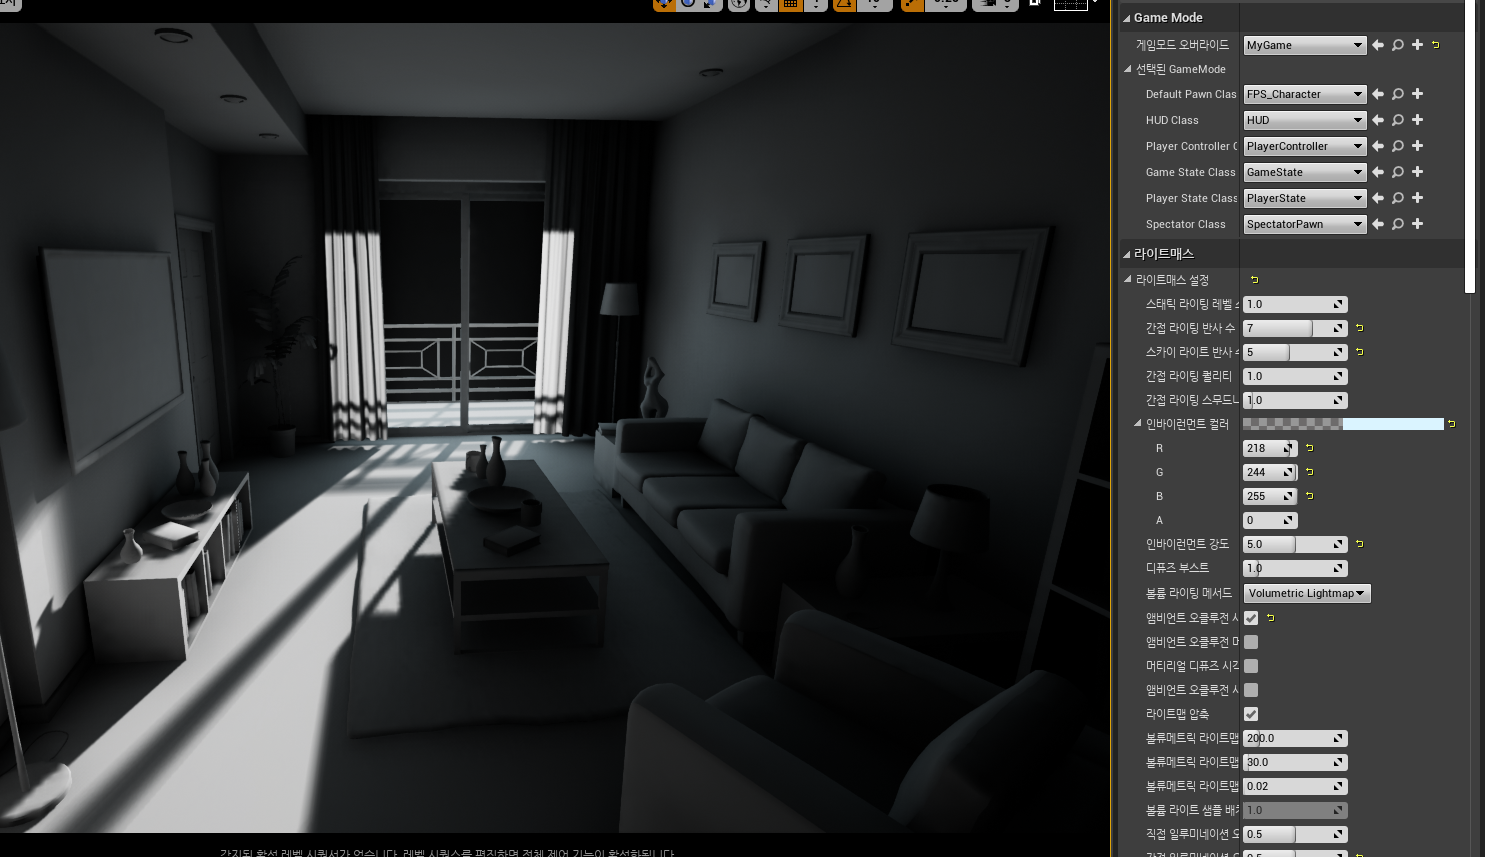The width and height of the screenshot is (1485, 857).
Task: Use selected asset for HUD Class
Action: (x=1378, y=120)
